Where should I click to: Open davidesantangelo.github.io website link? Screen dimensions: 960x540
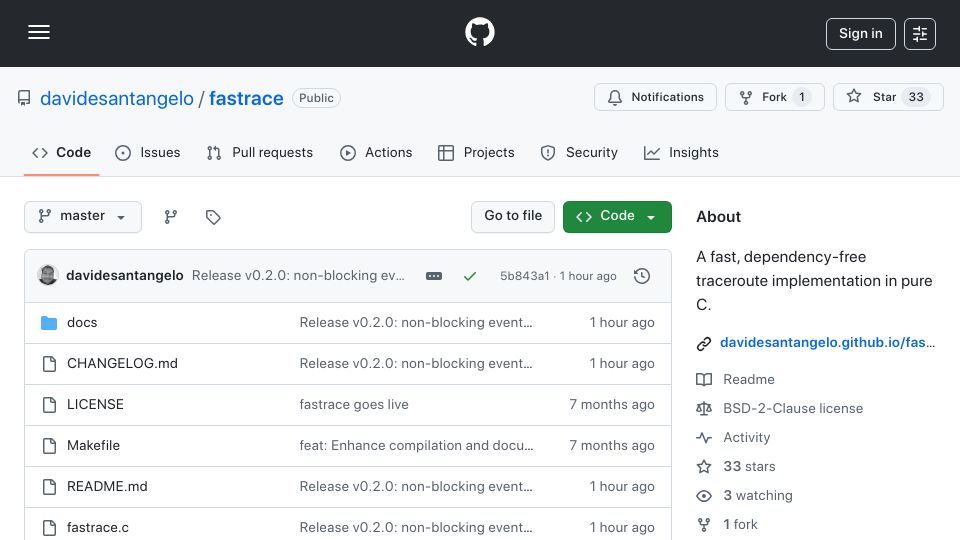coord(827,343)
